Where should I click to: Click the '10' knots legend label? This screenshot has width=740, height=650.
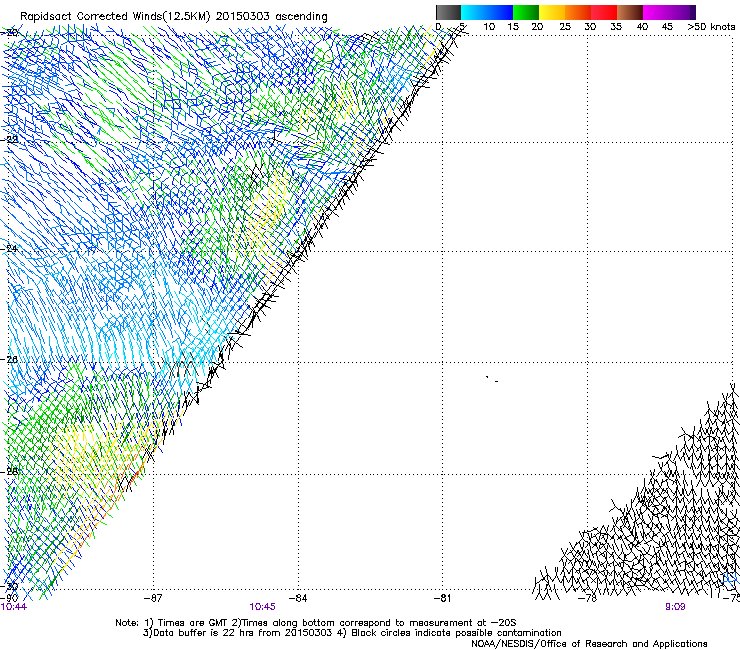[489, 26]
